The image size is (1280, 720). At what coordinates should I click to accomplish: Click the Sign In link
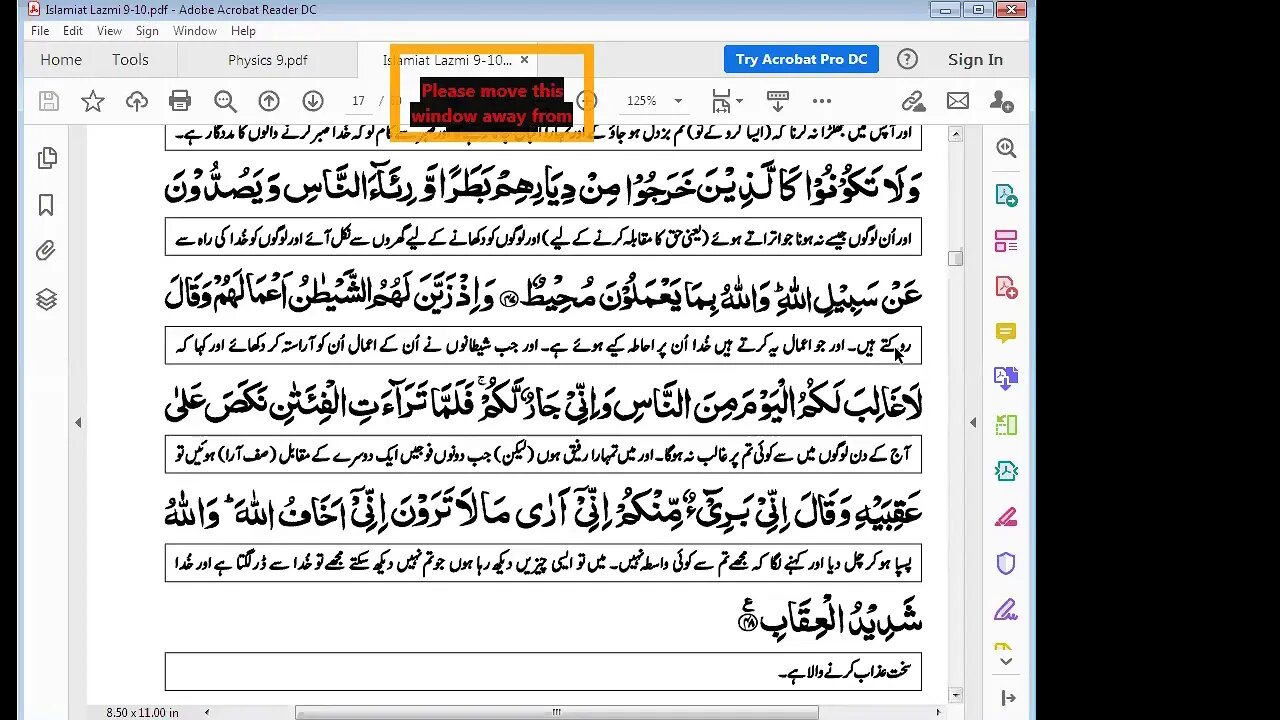[974, 60]
